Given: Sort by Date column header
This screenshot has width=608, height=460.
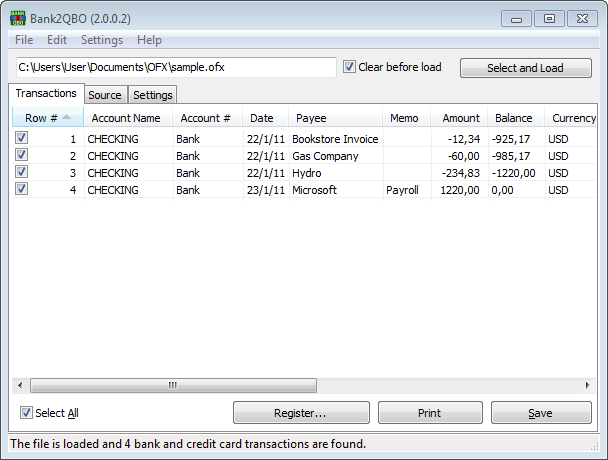Looking at the screenshot, I should click(x=266, y=118).
